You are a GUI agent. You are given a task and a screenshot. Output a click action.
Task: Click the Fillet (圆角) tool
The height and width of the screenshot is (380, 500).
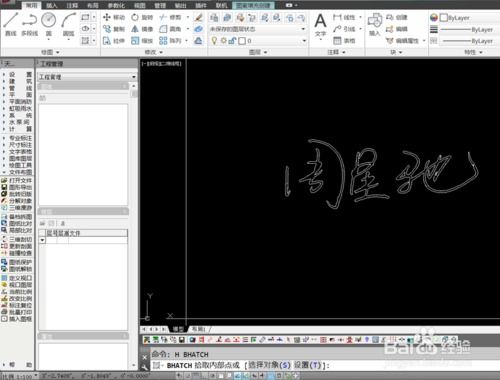(x=170, y=29)
